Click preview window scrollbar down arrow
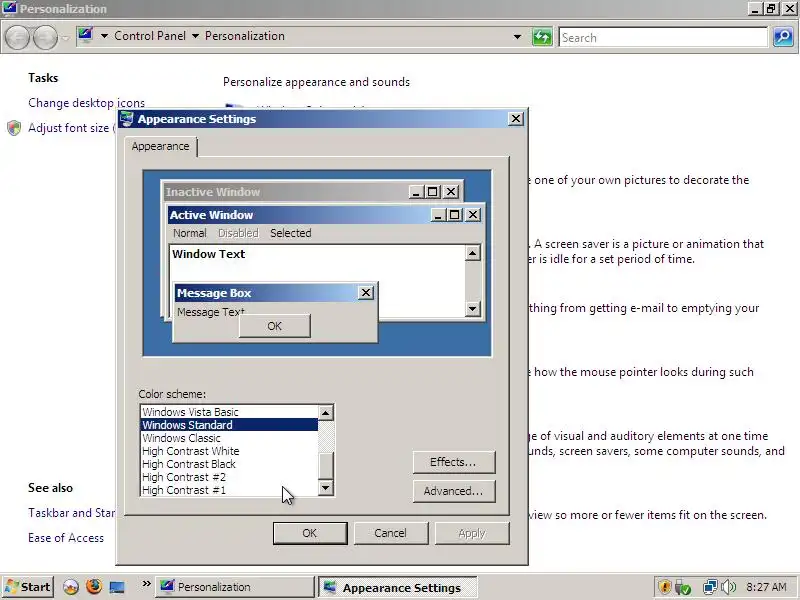Screen dimensions: 800x600 coord(472,309)
